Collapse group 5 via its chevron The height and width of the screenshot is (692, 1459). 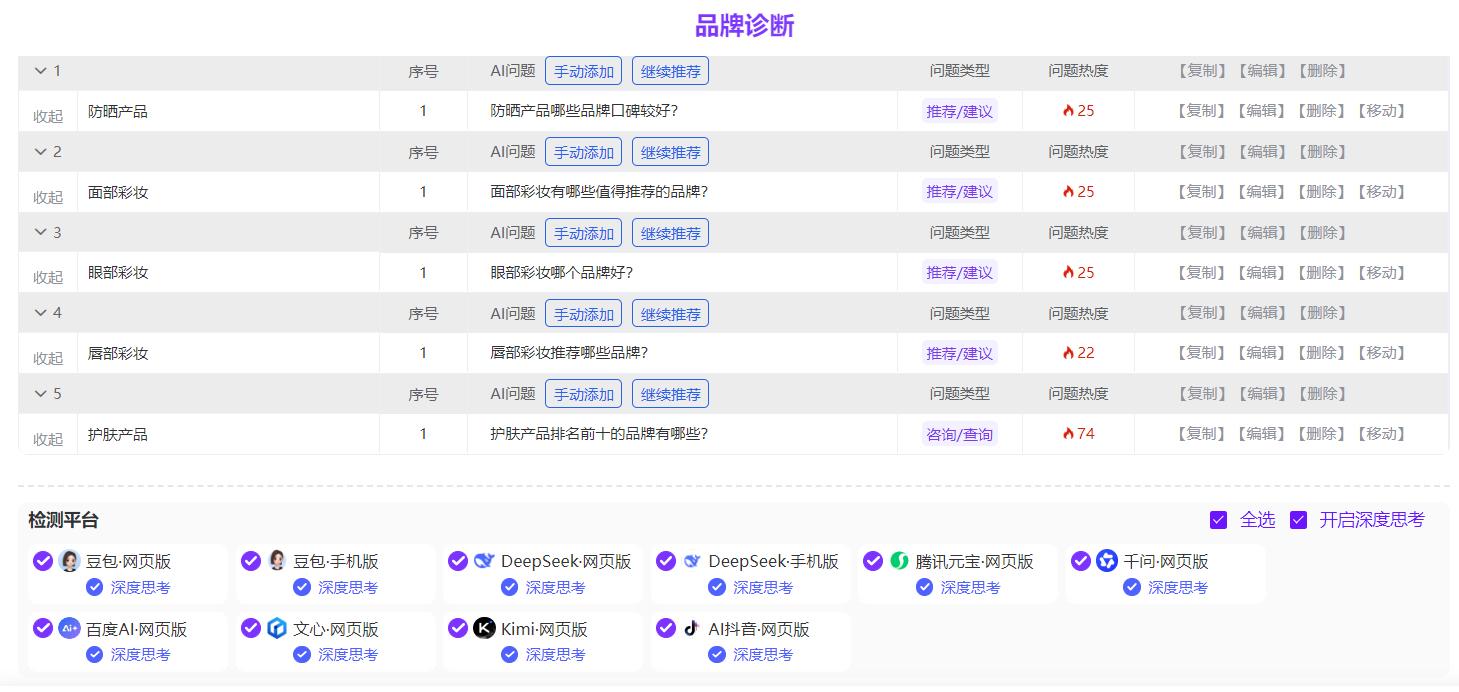[x=41, y=394]
